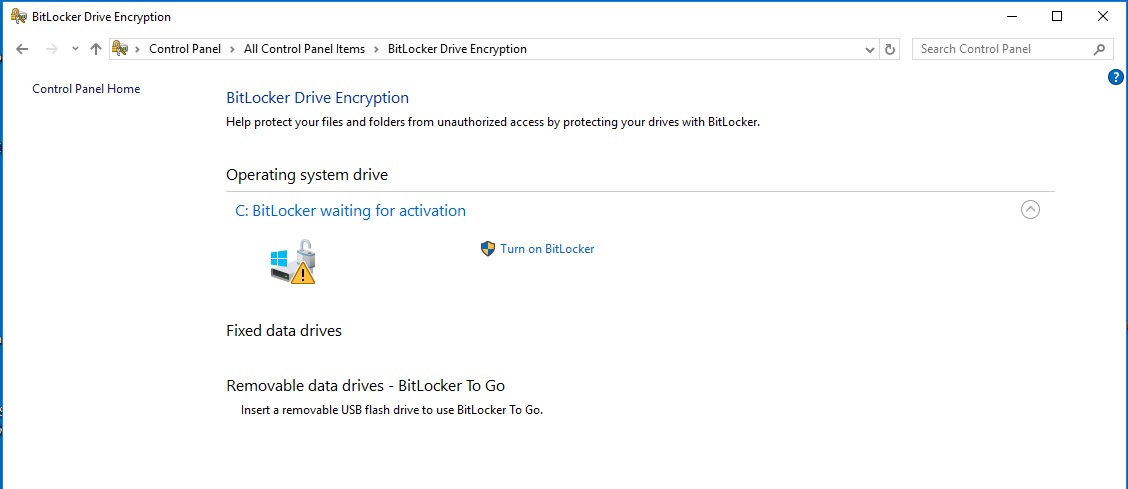The width and height of the screenshot is (1128, 489).
Task: Click the magnifier in Search Control Panel
Action: tap(1099, 49)
